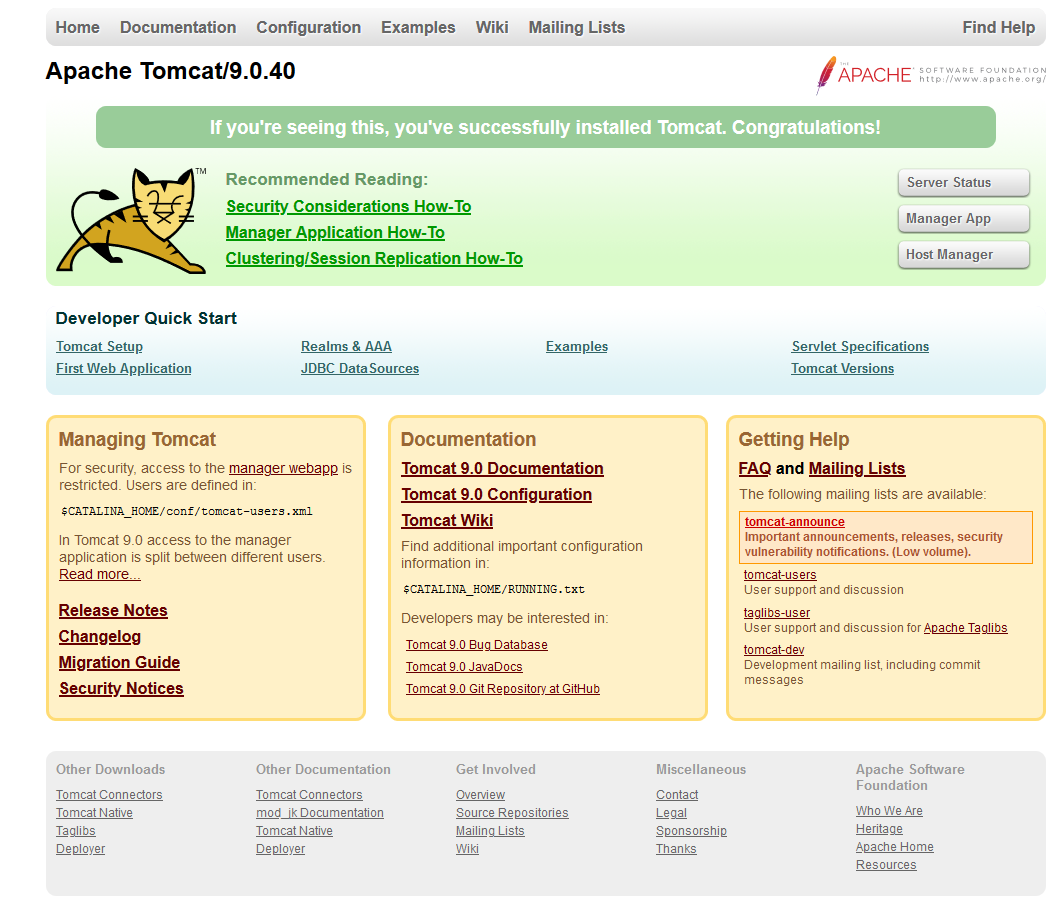Click JDBC DataSources link

(x=360, y=369)
